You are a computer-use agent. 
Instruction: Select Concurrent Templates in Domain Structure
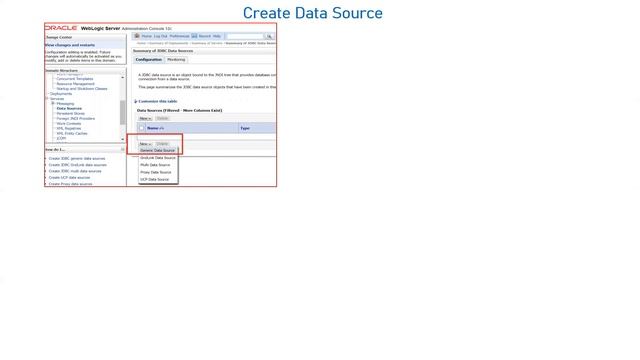click(75, 79)
